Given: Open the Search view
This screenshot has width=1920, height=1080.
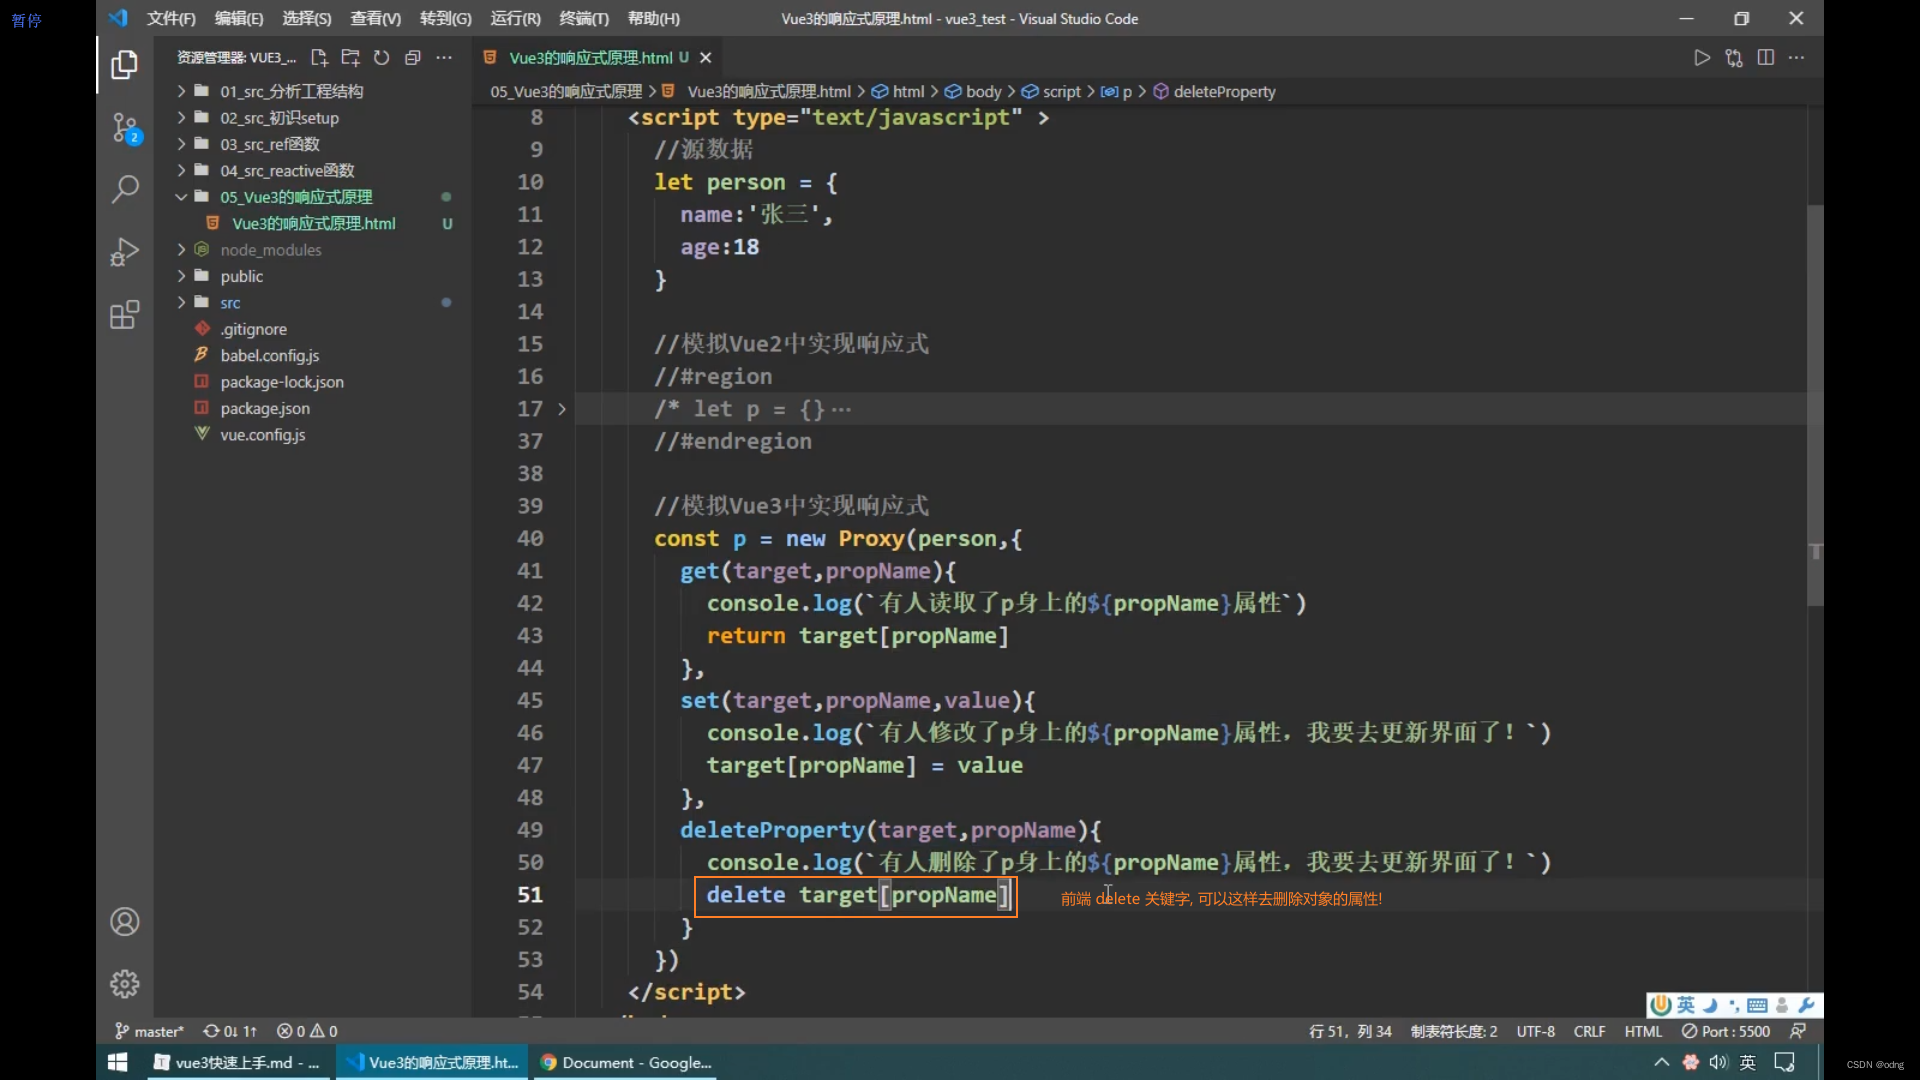Looking at the screenshot, I should (x=124, y=189).
